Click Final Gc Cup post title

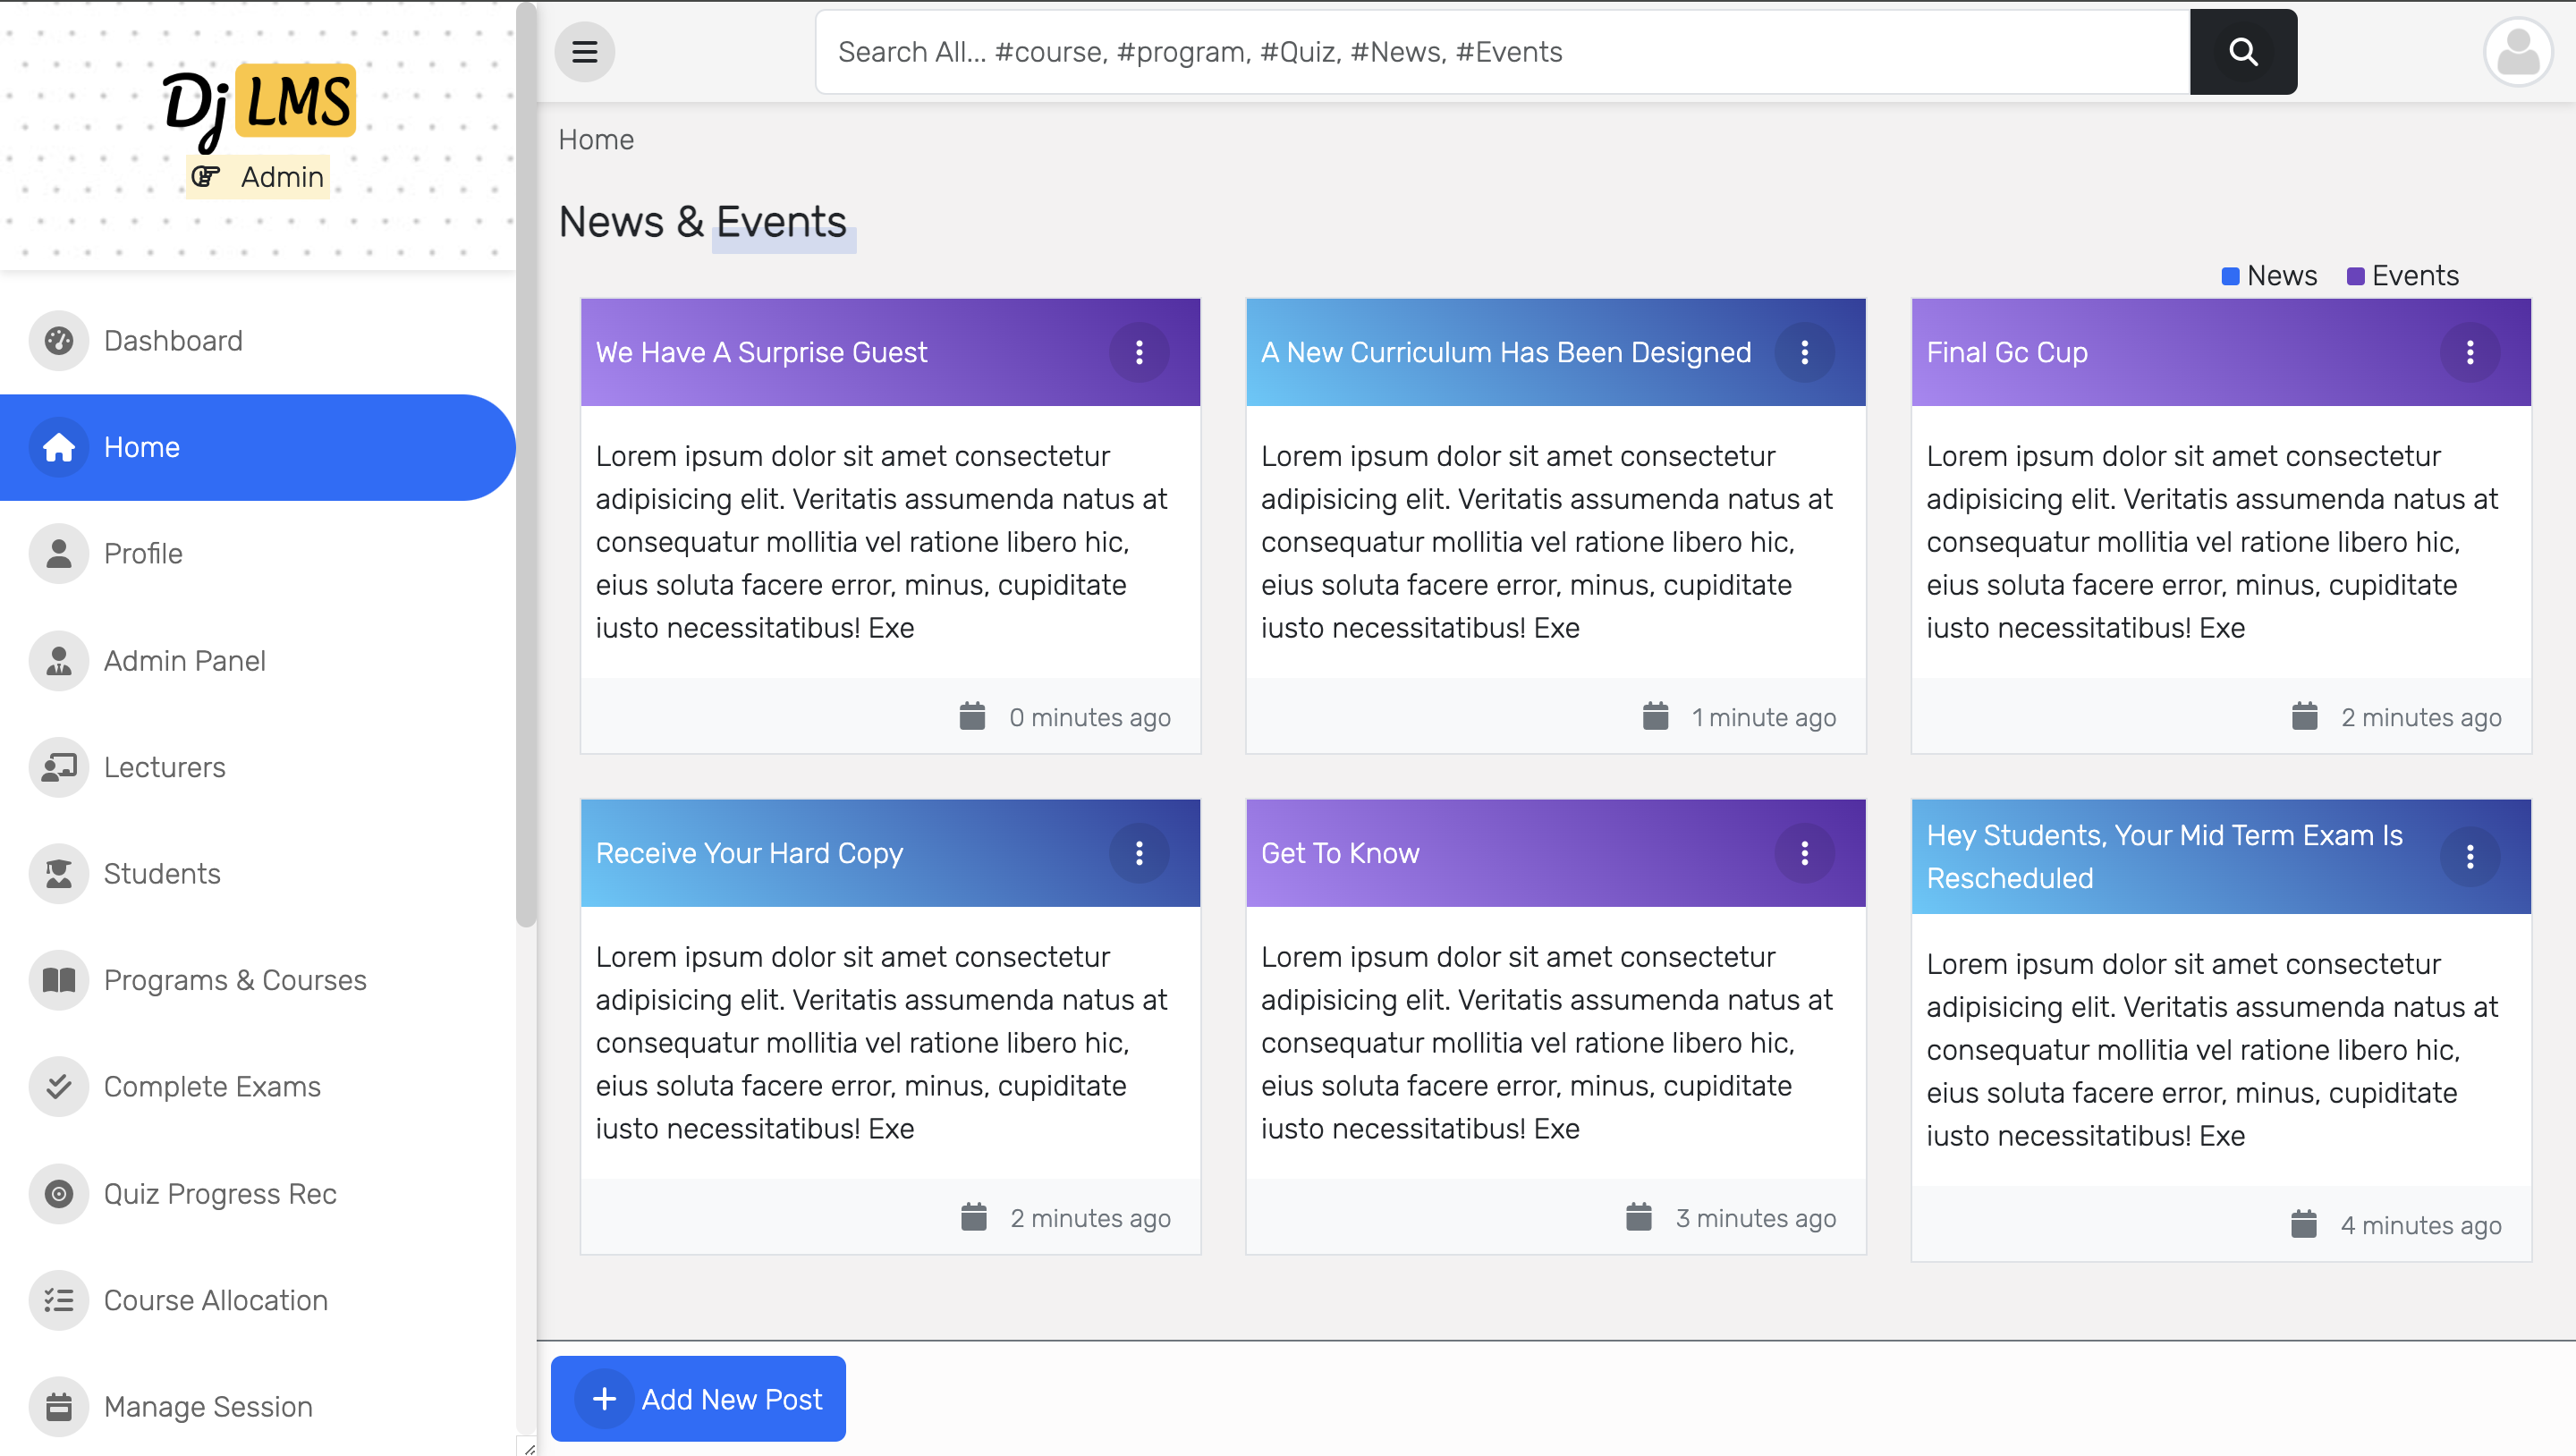2007,352
